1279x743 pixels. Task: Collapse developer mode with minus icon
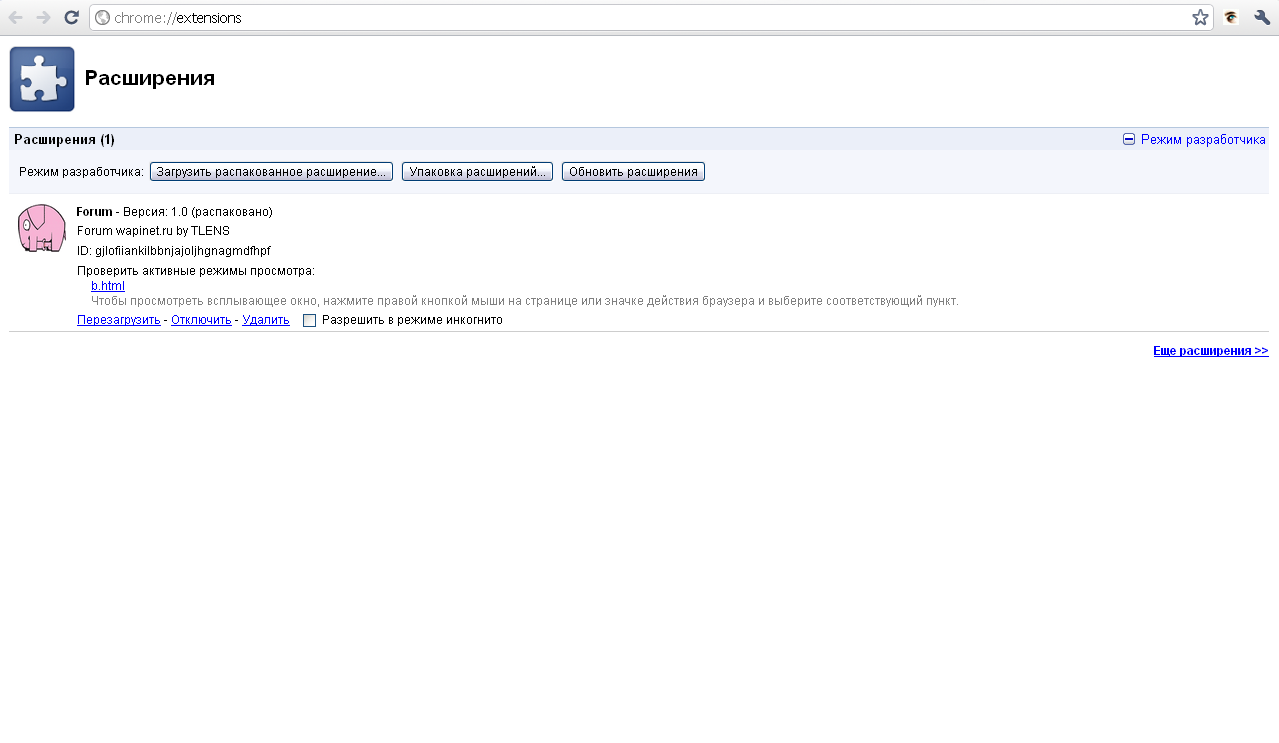pos(1129,139)
